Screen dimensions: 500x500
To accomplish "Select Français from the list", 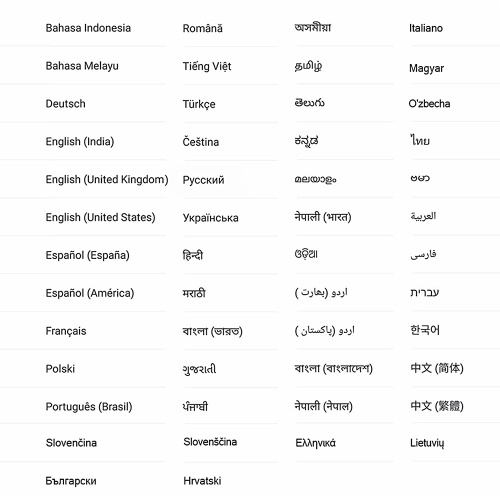I will pyautogui.click(x=66, y=331).
